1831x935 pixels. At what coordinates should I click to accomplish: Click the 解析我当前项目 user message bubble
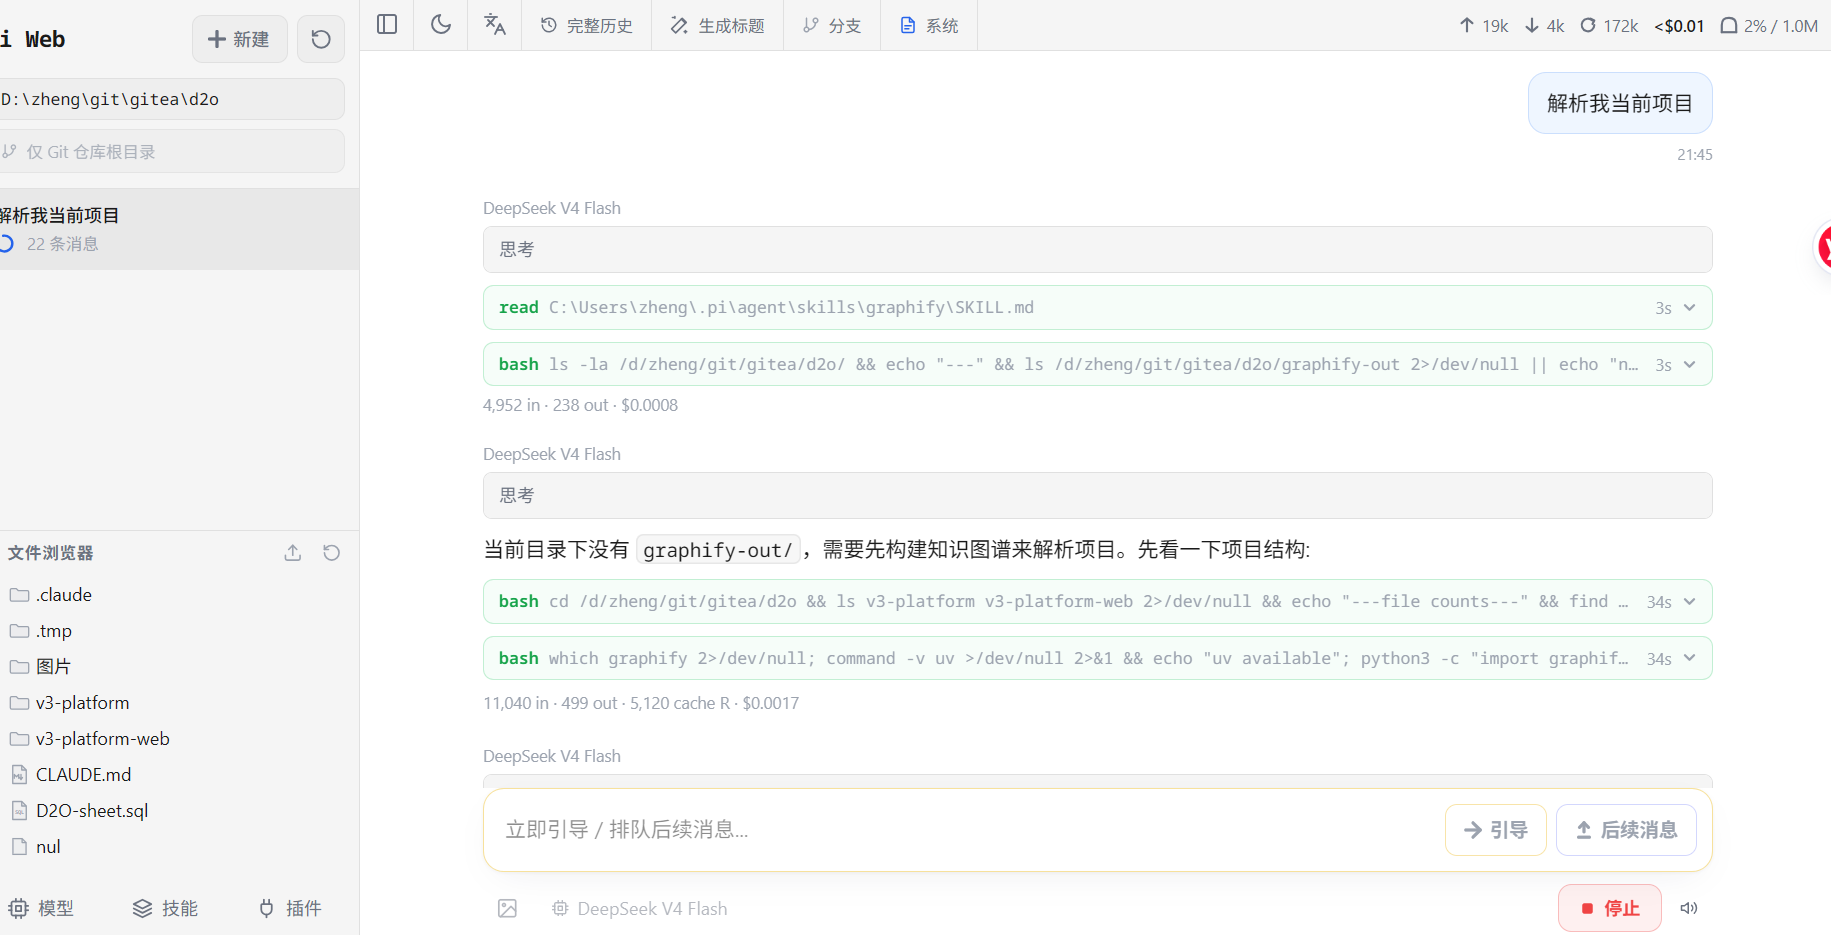1620,103
